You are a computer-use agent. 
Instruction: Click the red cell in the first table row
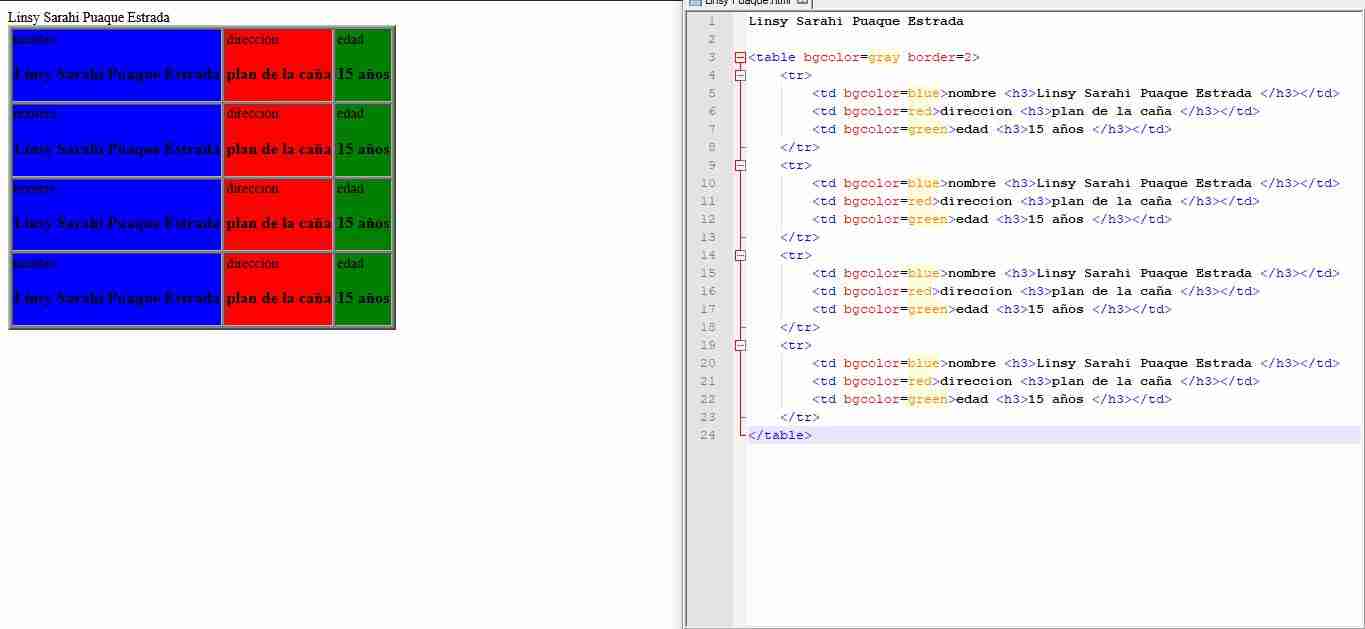pos(278,65)
